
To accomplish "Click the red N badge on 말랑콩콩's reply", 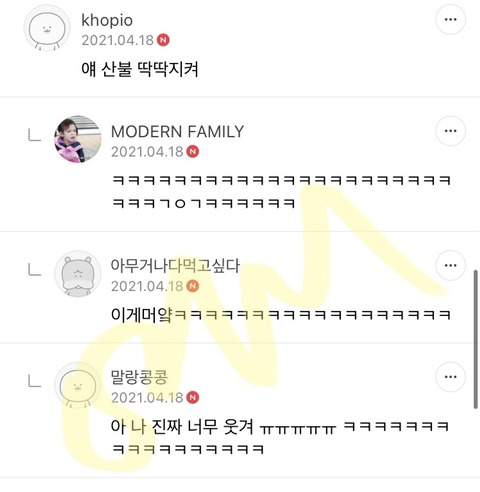I will 193,397.
